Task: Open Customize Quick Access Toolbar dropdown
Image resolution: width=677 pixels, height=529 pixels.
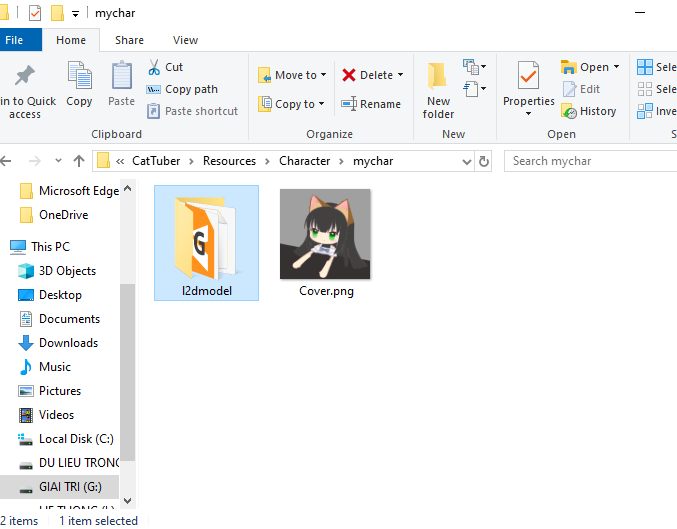Action: pos(75,14)
